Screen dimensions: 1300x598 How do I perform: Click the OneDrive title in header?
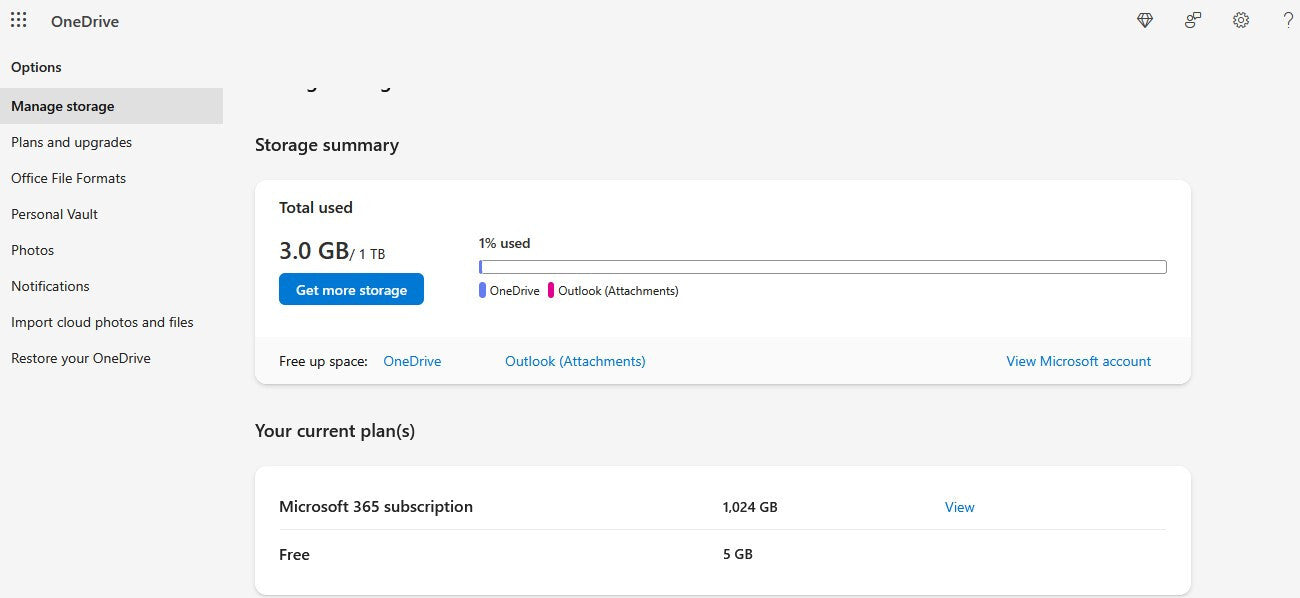(85, 21)
